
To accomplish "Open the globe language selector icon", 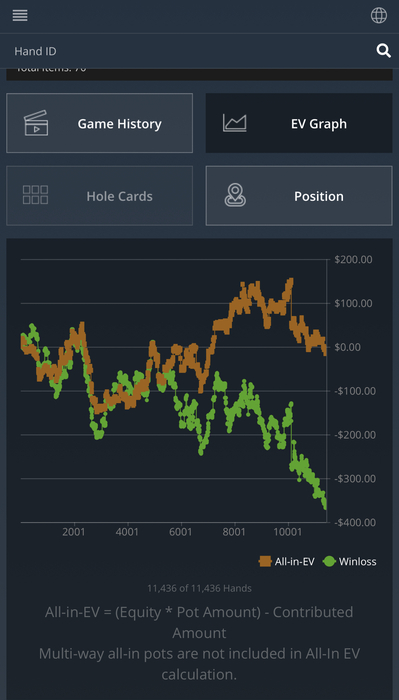I will coord(378,16).
